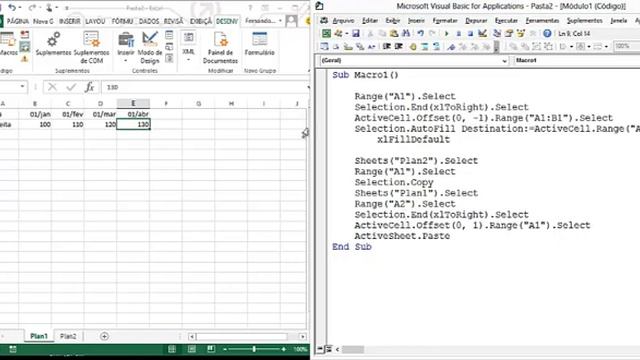Select cell containing 01/fev

pyautogui.click(x=68, y=114)
